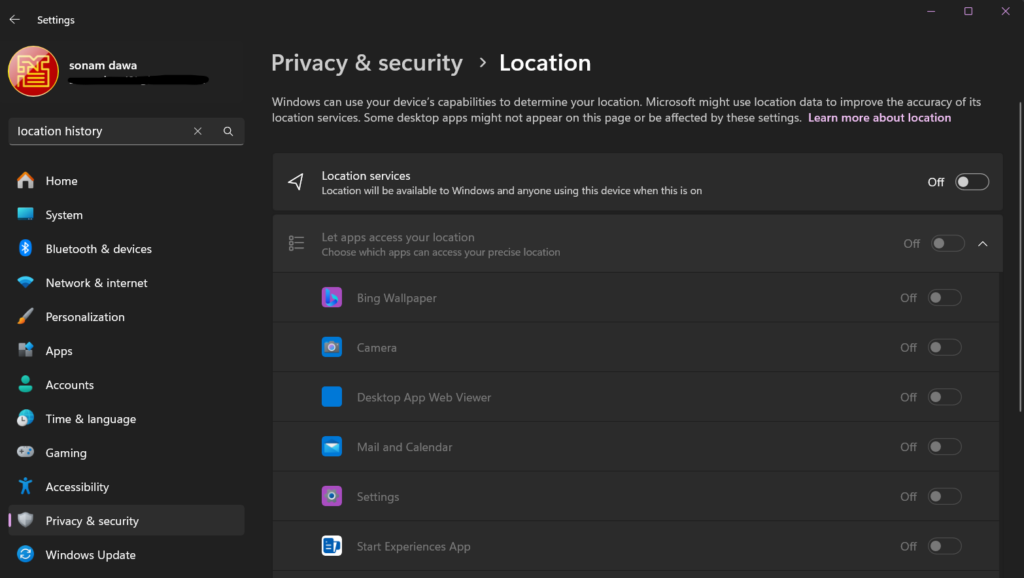Click the Camera app icon
The image size is (1024, 578).
[332, 348]
